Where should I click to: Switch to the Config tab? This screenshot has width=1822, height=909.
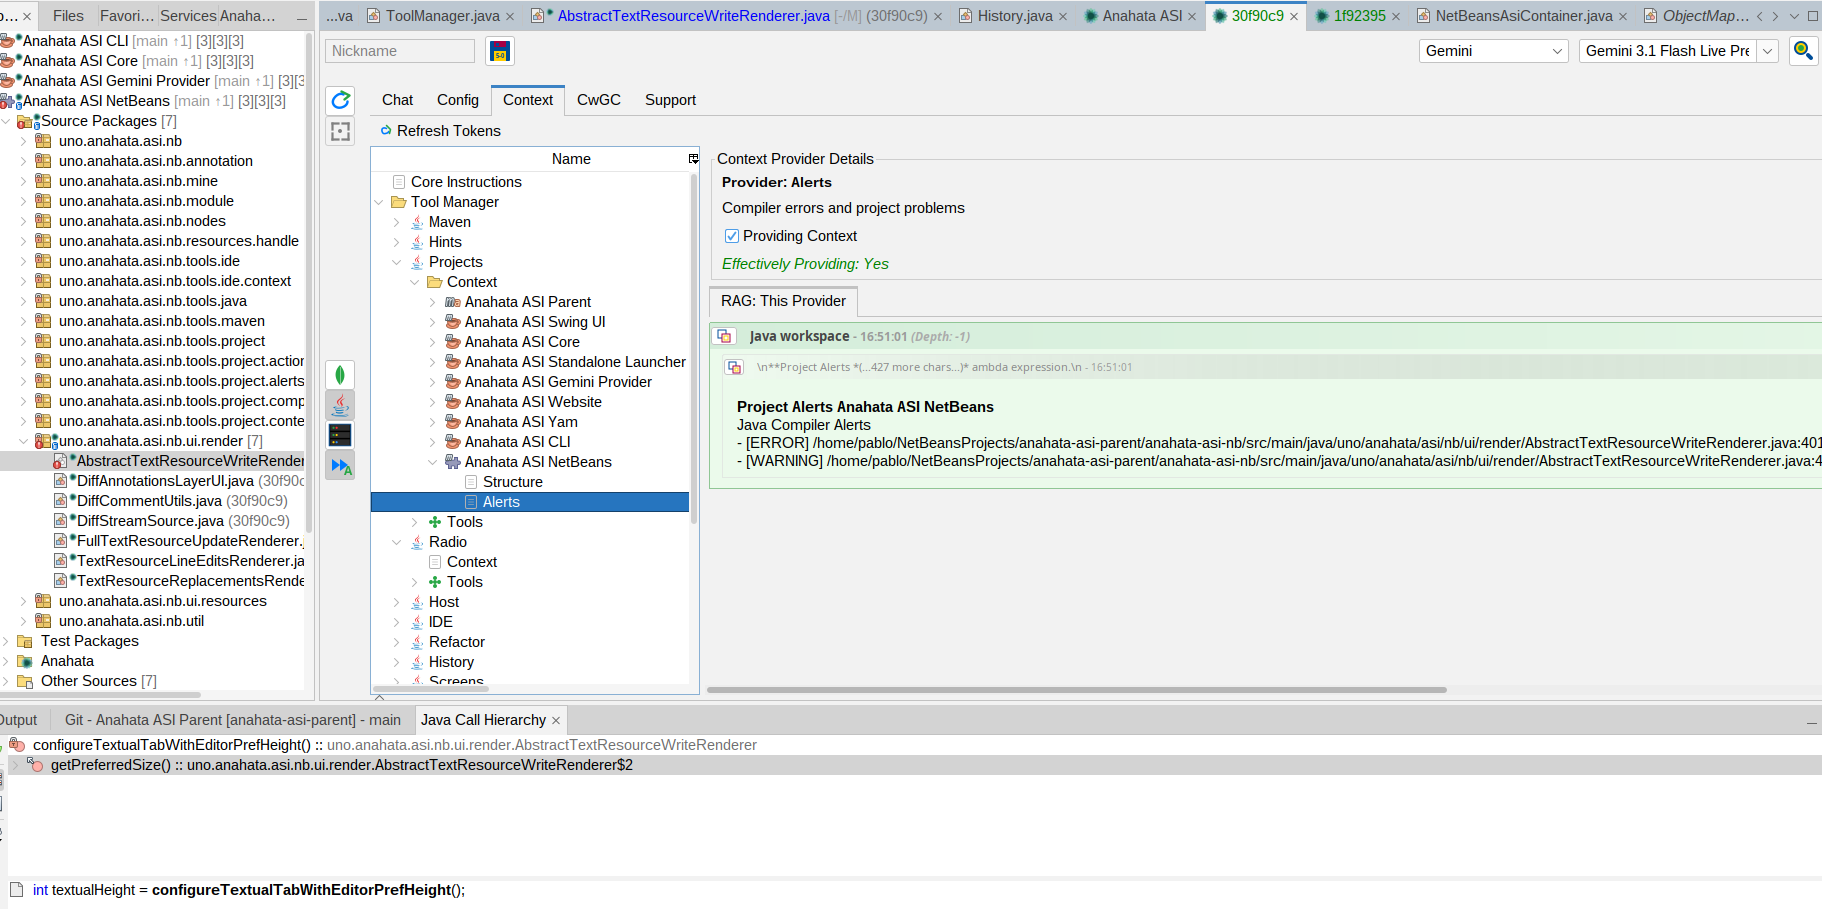pos(457,100)
